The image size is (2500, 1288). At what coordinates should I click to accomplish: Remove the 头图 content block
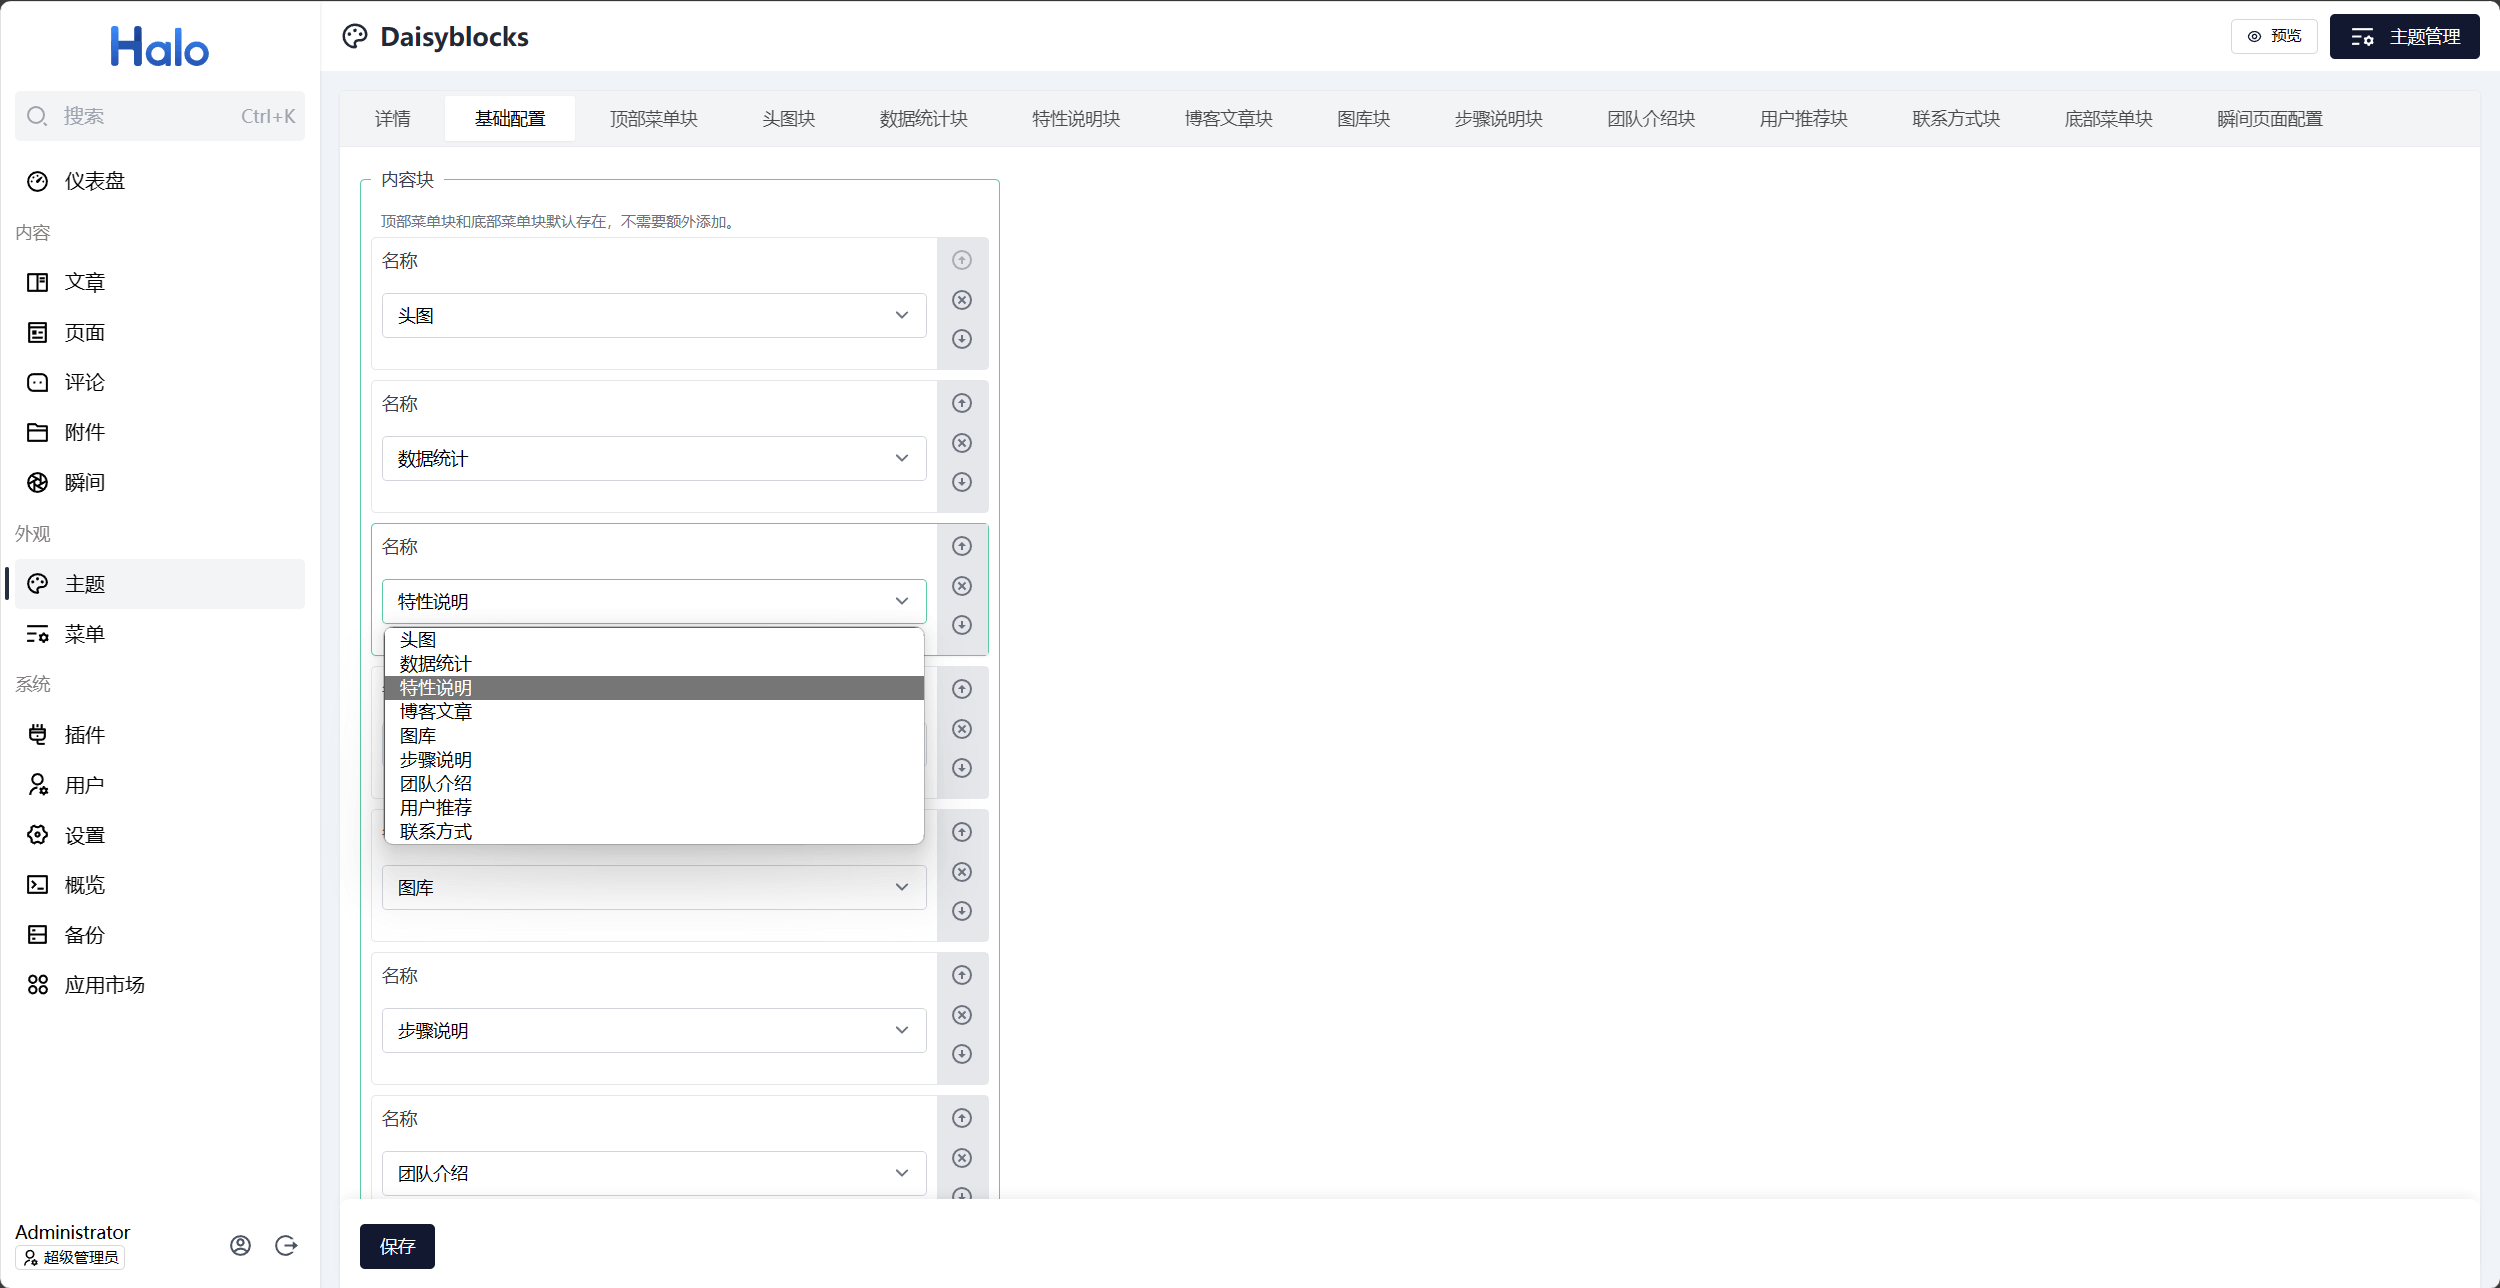(x=962, y=300)
